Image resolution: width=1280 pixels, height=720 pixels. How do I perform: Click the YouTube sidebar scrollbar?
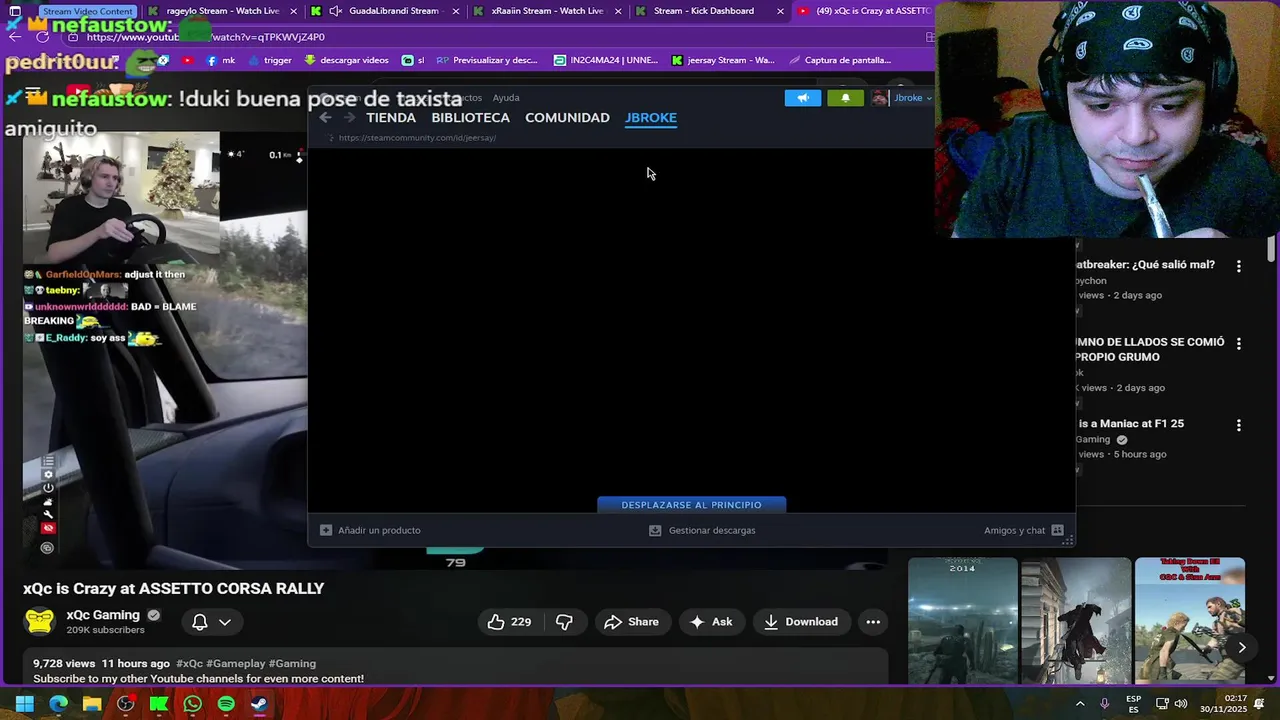[1271, 250]
